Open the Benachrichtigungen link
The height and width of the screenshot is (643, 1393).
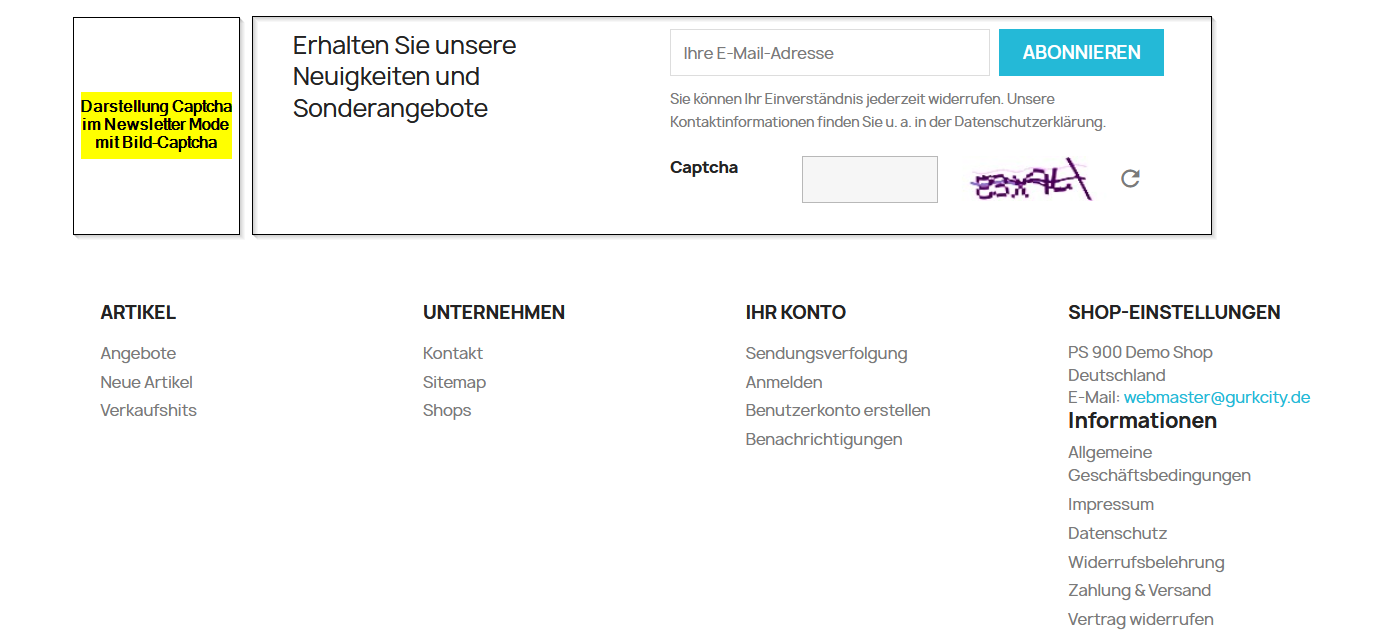pyautogui.click(x=823, y=439)
